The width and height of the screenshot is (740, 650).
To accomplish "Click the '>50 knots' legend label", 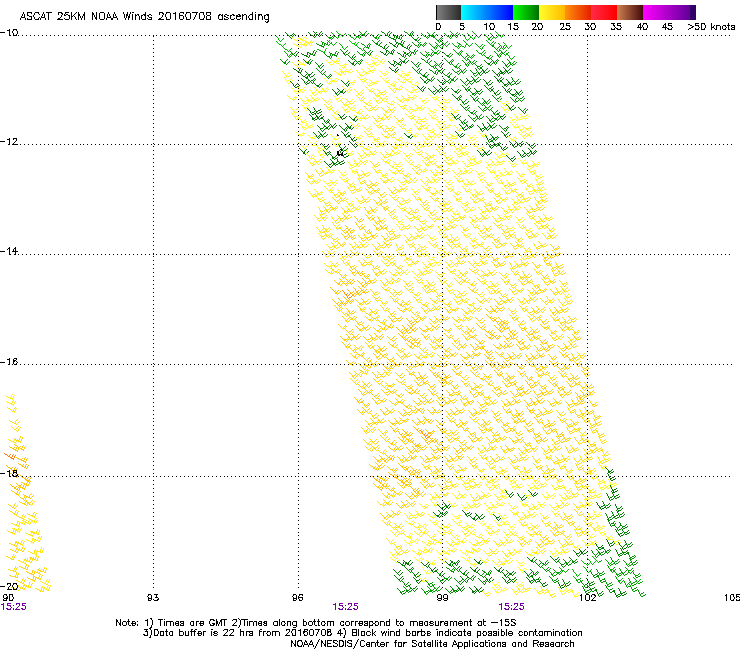I will (711, 27).
